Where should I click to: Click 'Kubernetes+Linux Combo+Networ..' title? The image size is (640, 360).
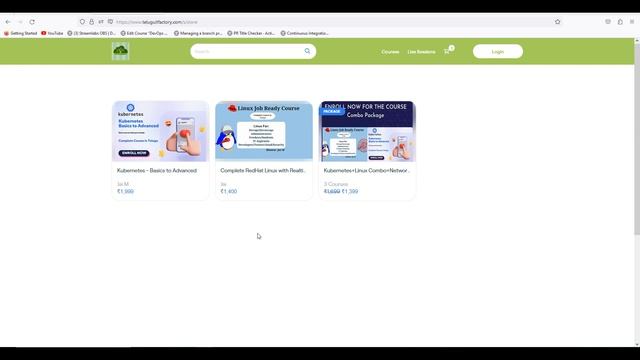(x=367, y=170)
